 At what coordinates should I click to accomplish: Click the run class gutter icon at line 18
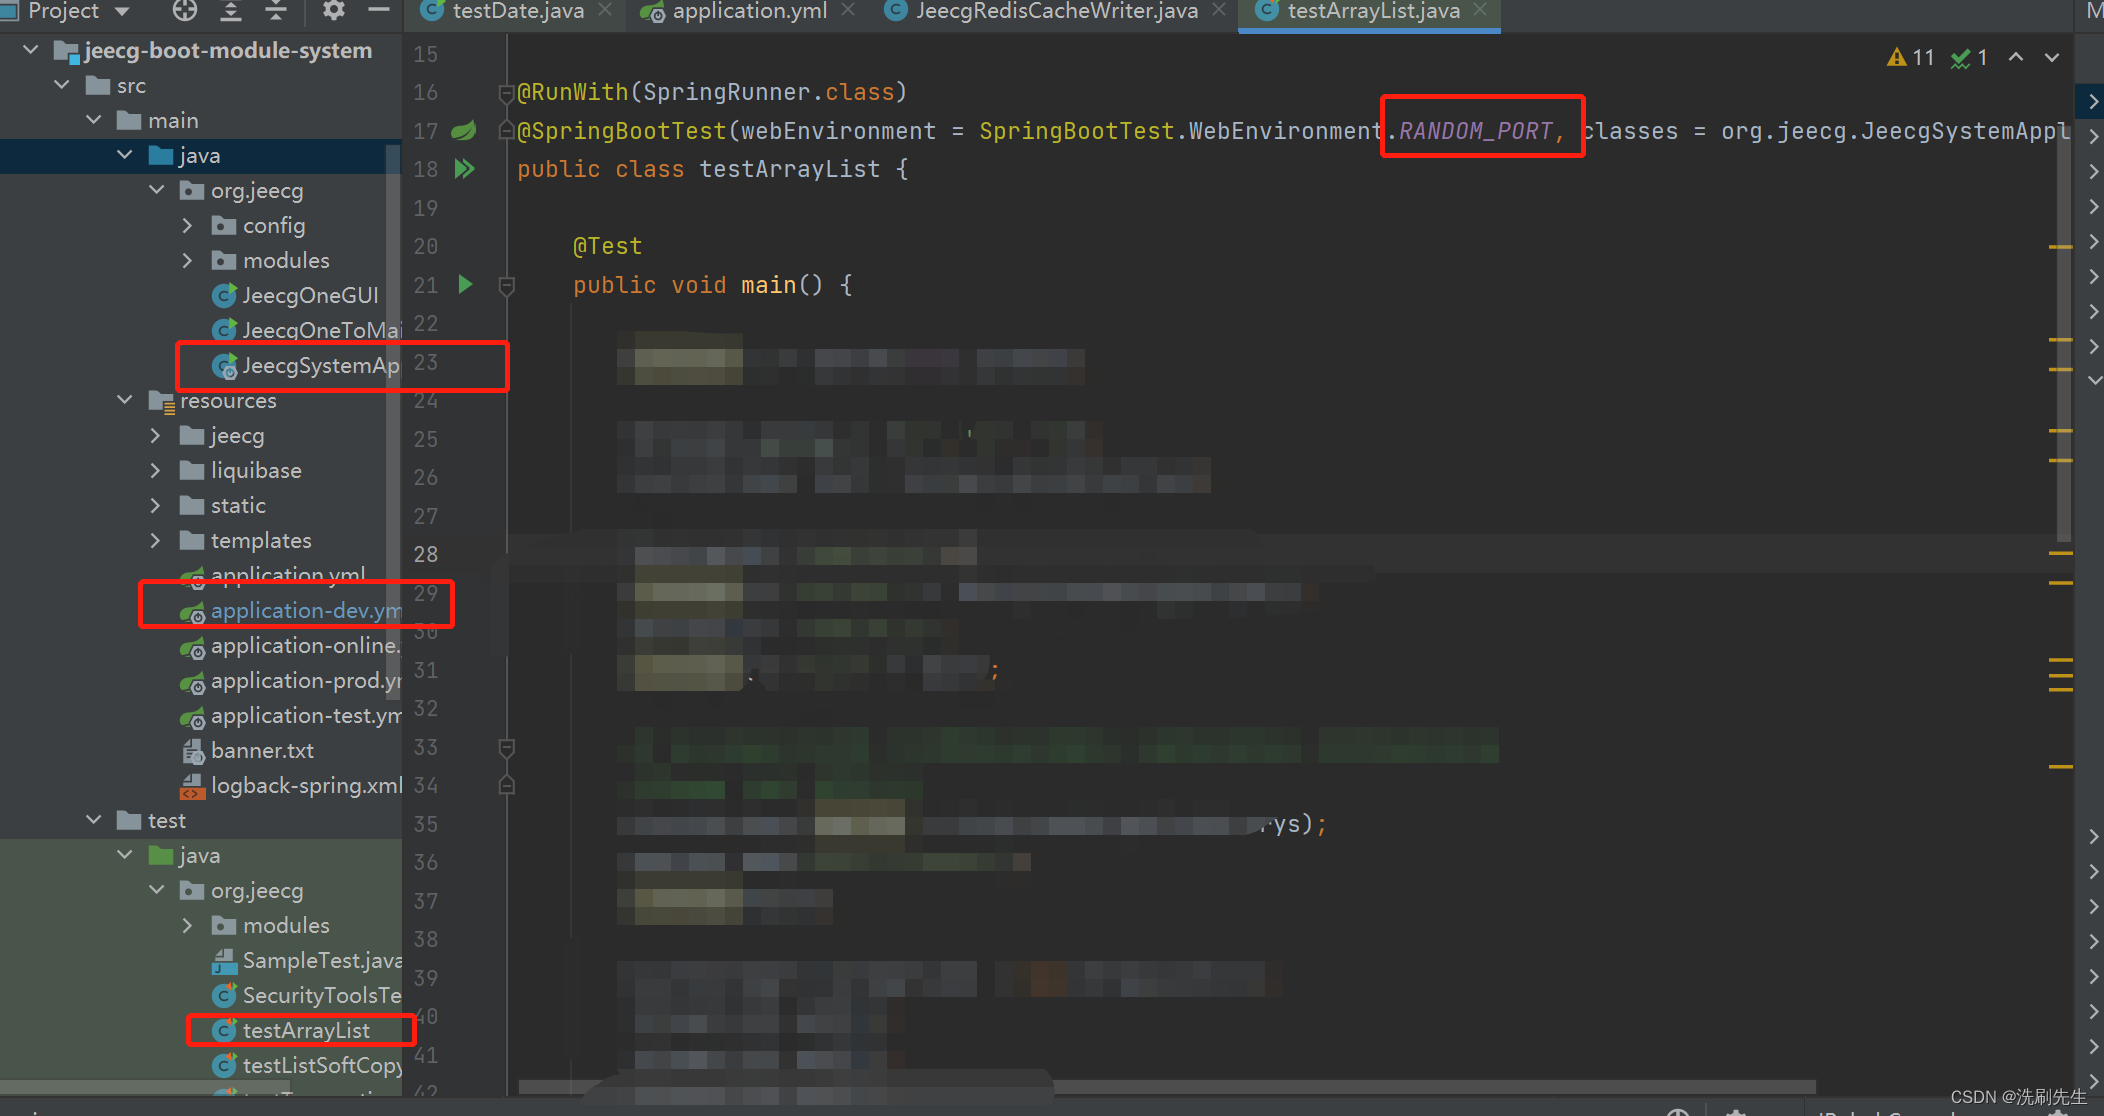(x=464, y=168)
